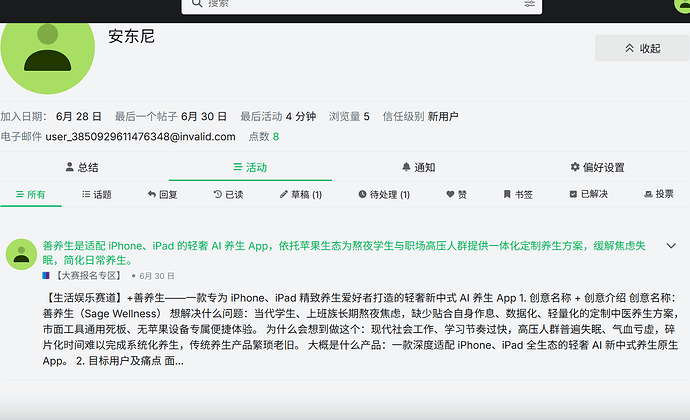This screenshot has width=690, height=420.
Task: Click 安东尼's large profile avatar
Action: point(48,54)
